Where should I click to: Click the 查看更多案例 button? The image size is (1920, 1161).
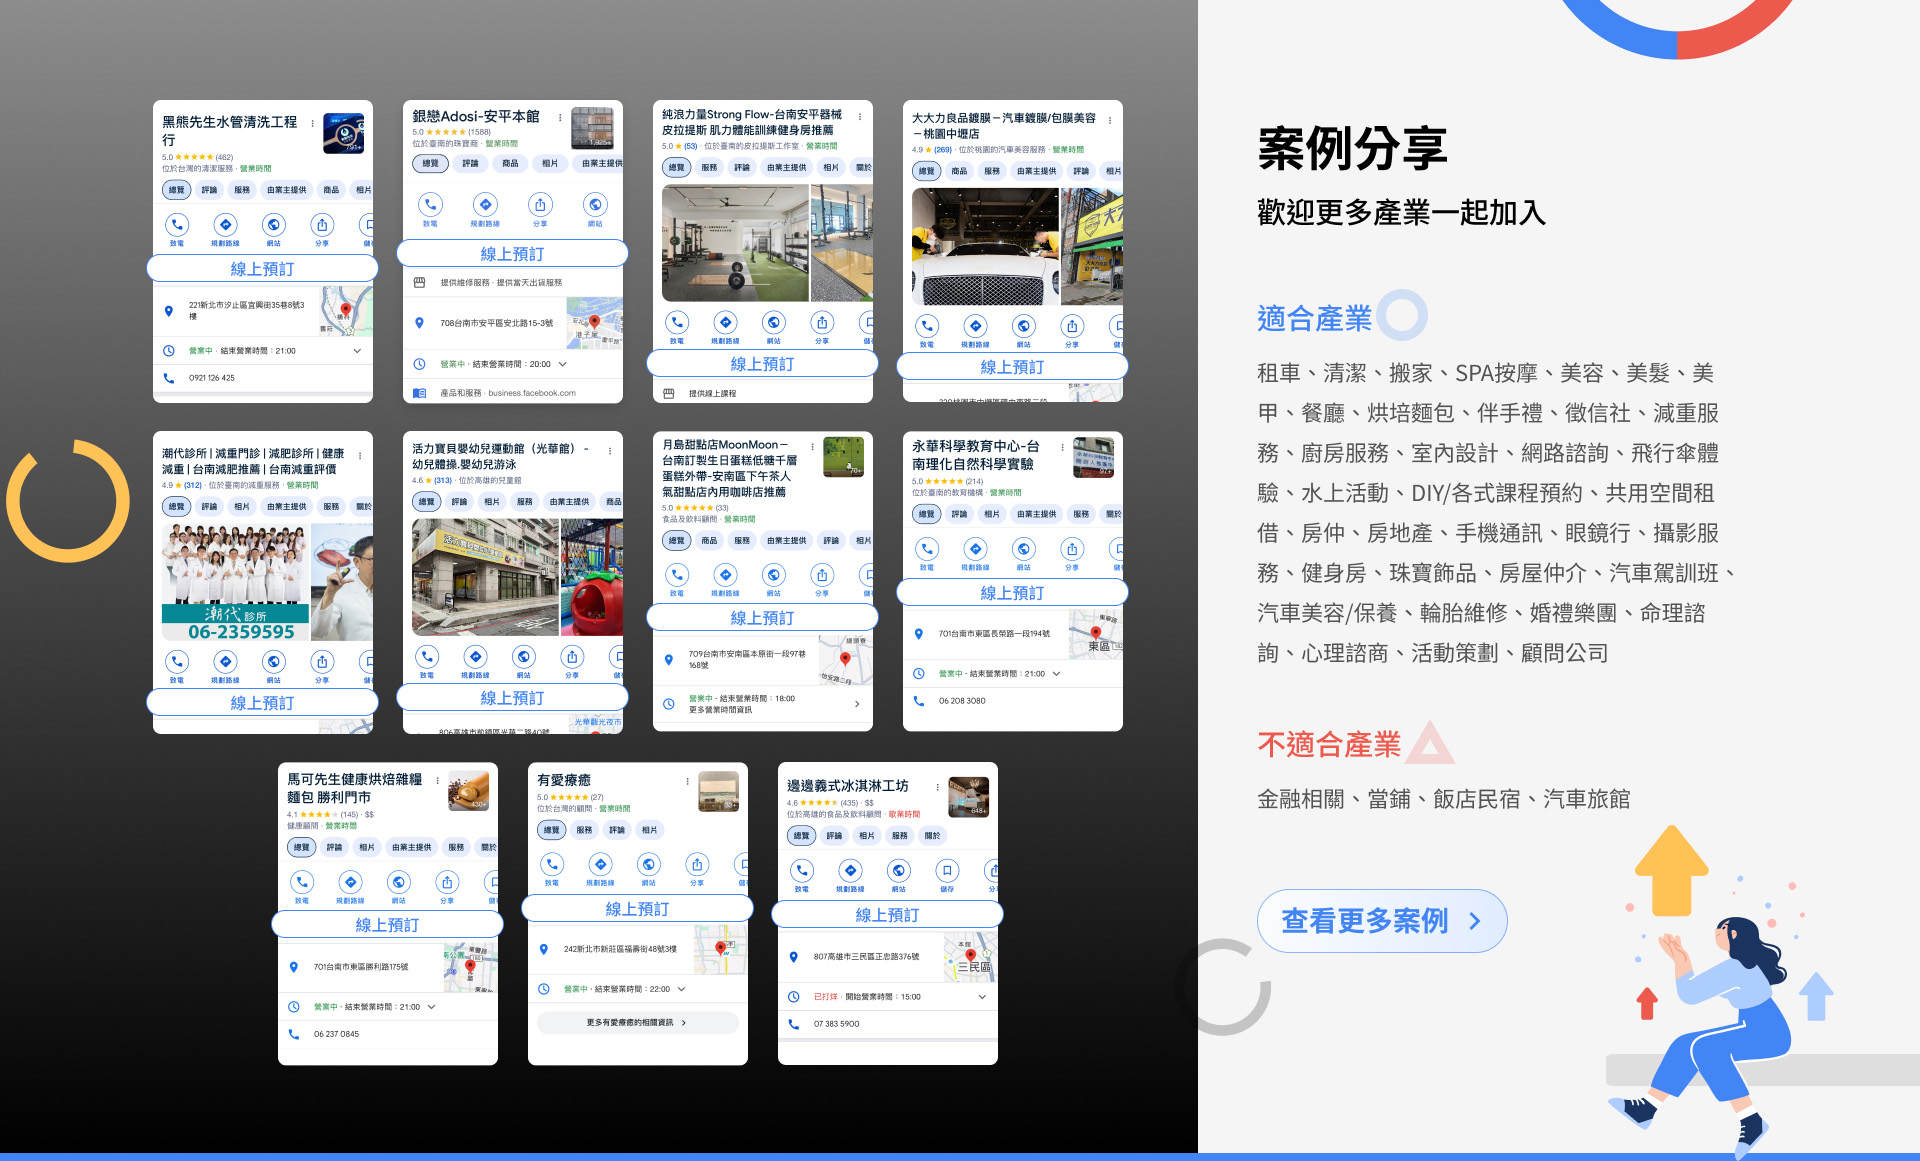(x=1381, y=921)
